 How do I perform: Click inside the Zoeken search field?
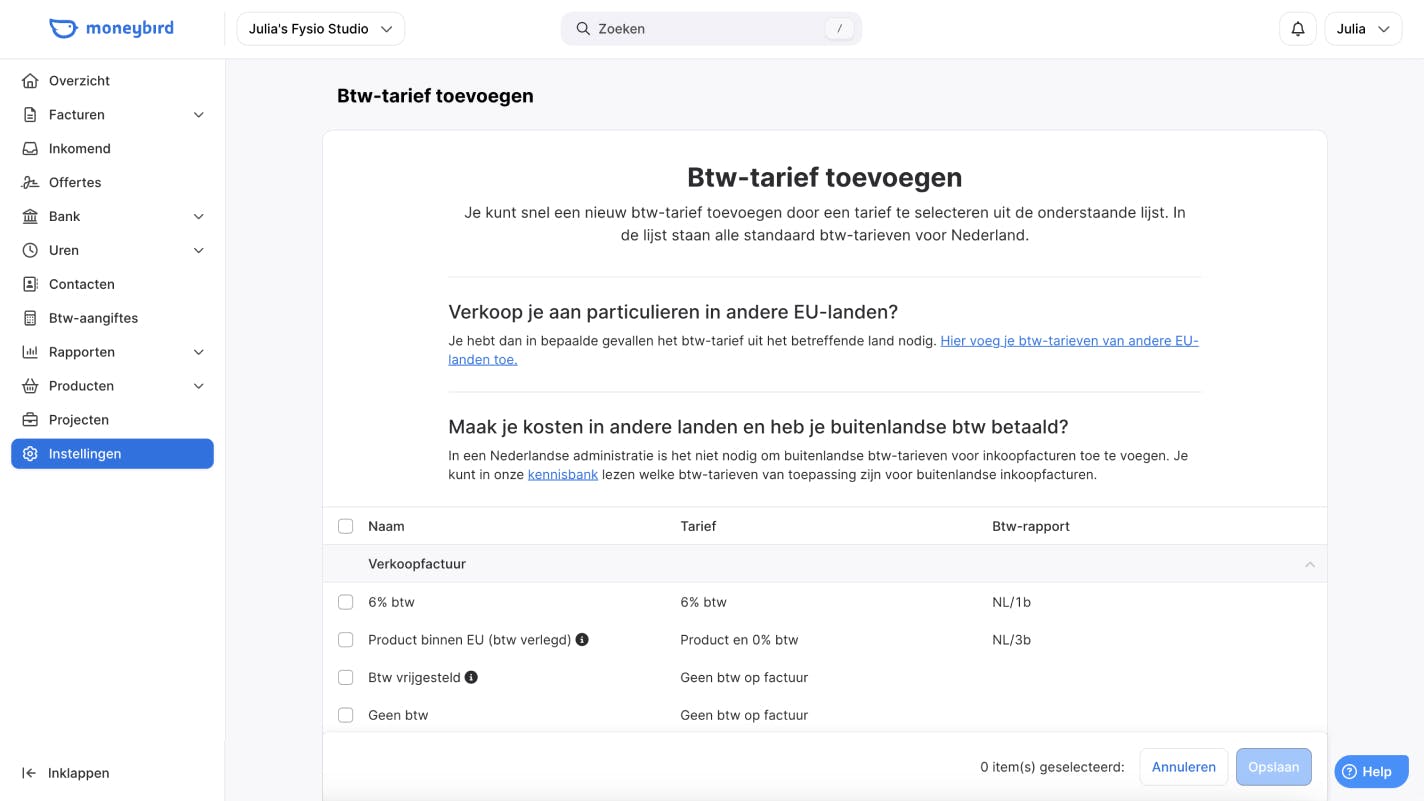[x=710, y=28]
